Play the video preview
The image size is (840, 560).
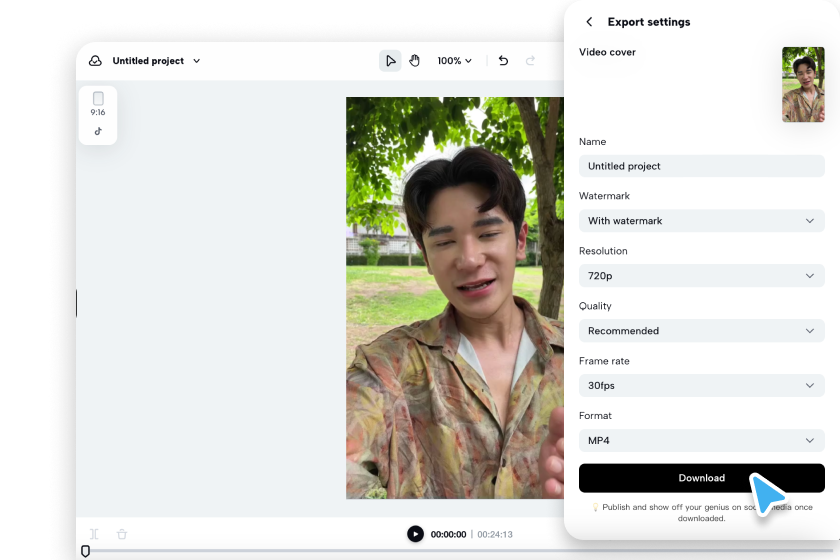415,534
